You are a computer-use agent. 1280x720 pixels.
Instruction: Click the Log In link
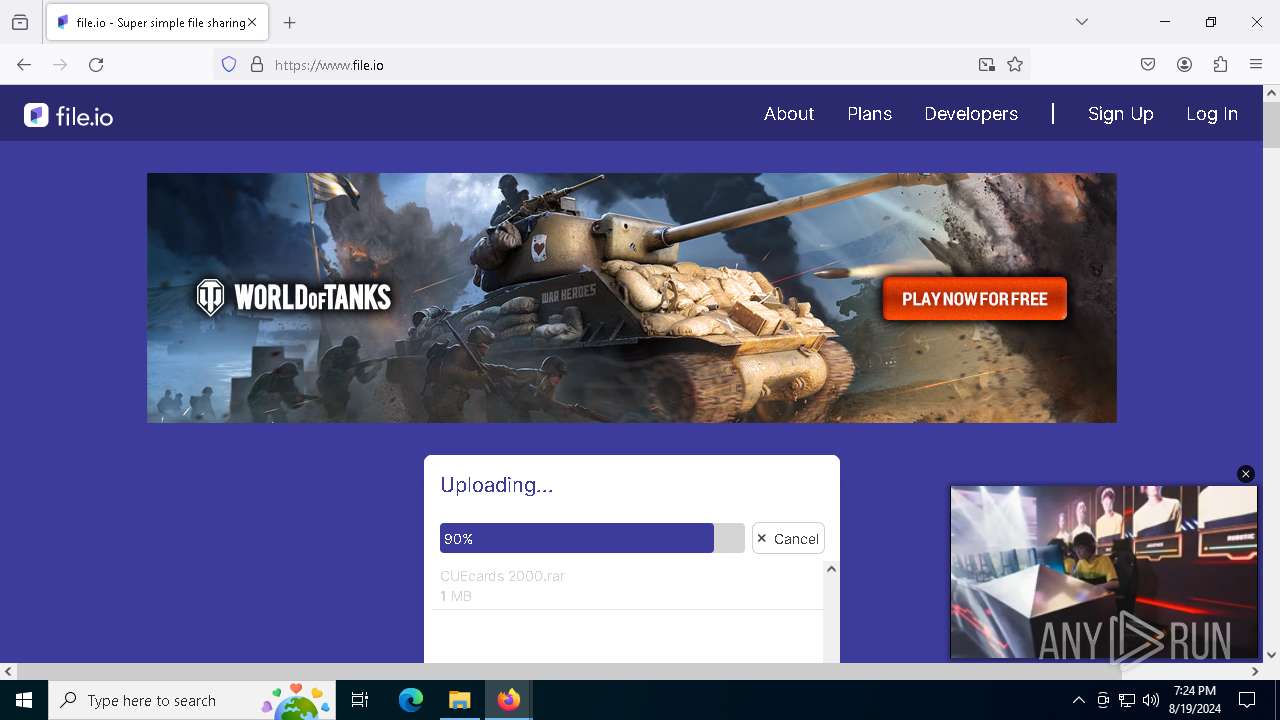(x=1212, y=114)
